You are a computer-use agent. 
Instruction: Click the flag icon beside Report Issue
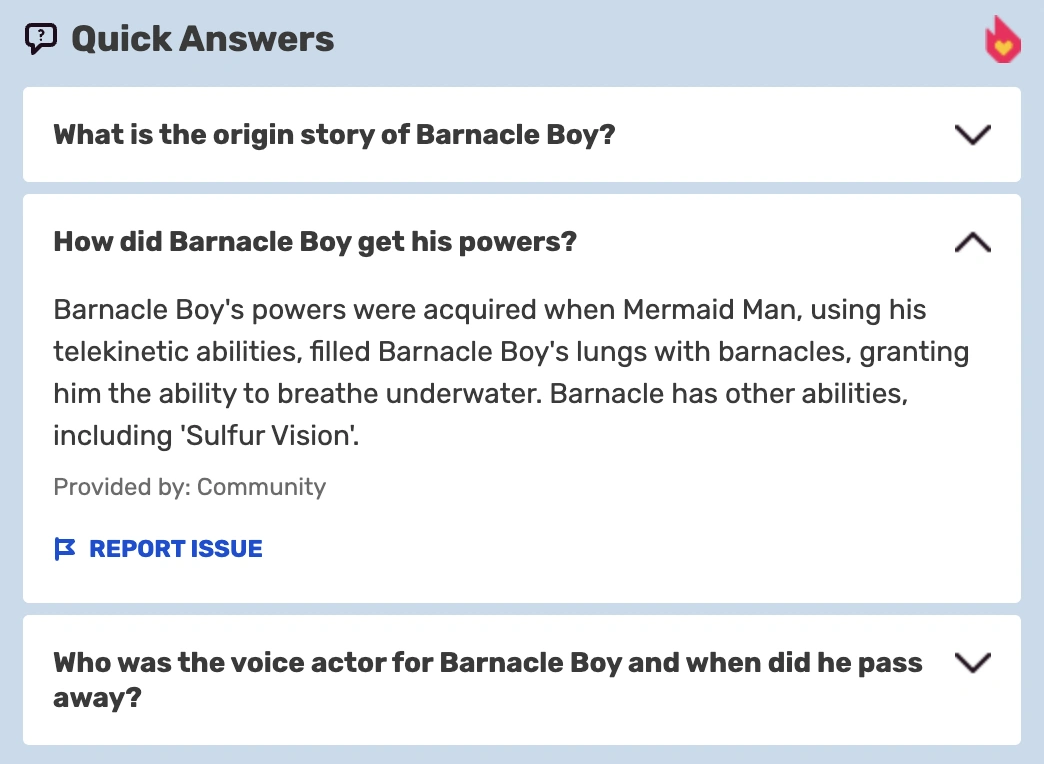(65, 549)
